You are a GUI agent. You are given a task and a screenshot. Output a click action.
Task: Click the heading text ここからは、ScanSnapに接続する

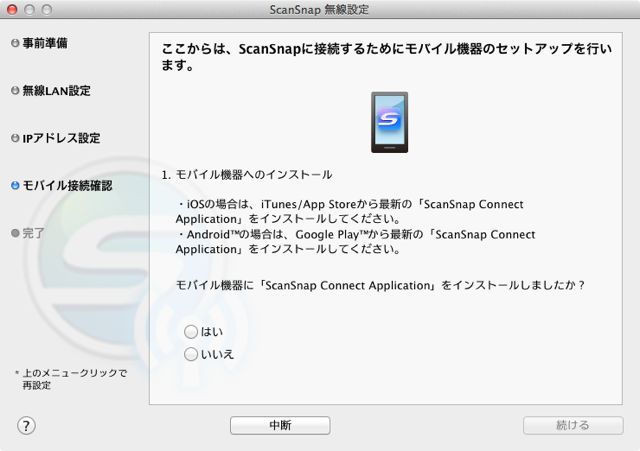[387, 57]
